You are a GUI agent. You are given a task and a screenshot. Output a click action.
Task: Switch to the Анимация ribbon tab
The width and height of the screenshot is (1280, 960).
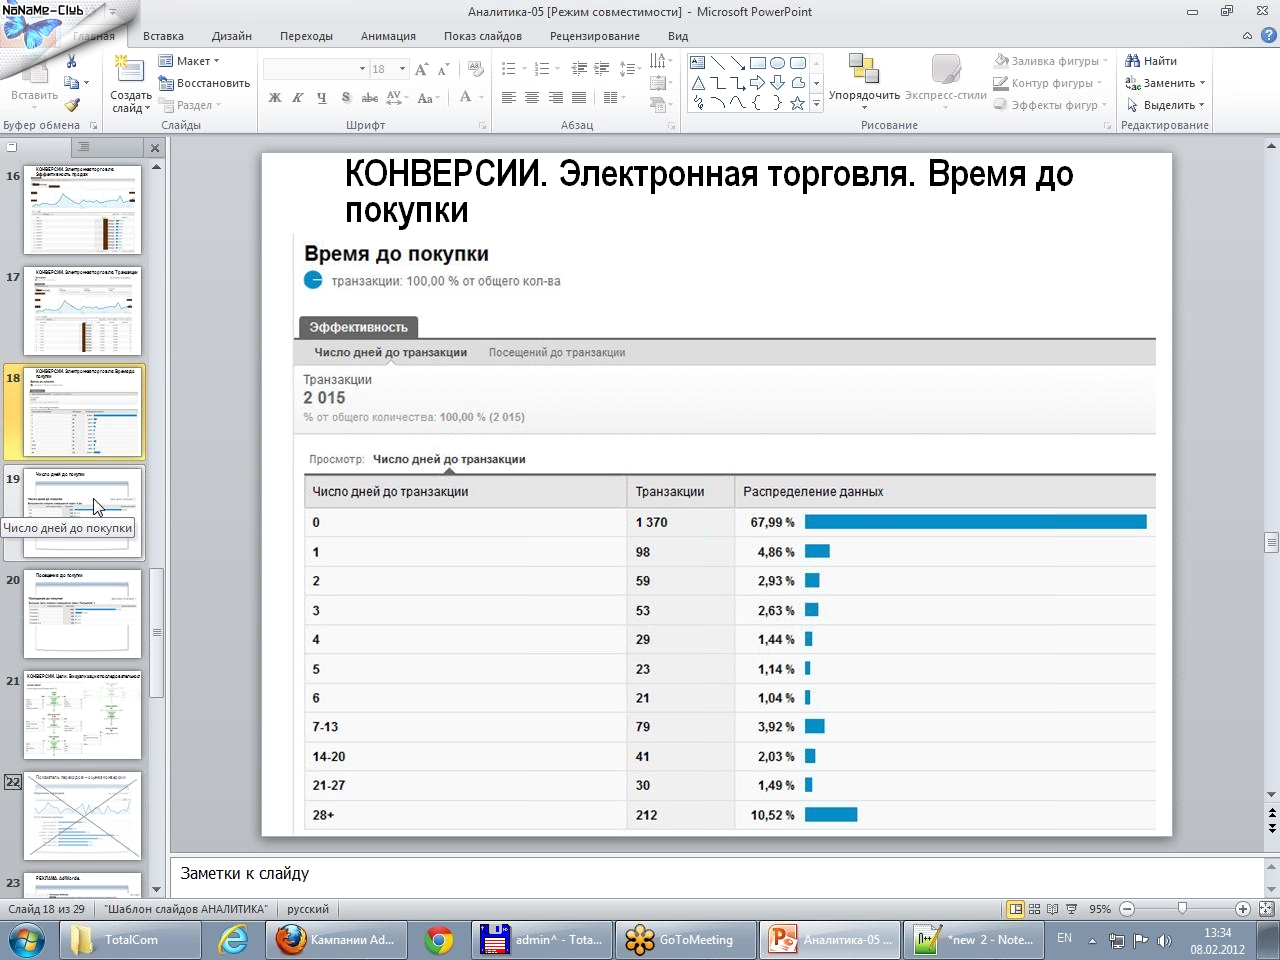pos(388,36)
